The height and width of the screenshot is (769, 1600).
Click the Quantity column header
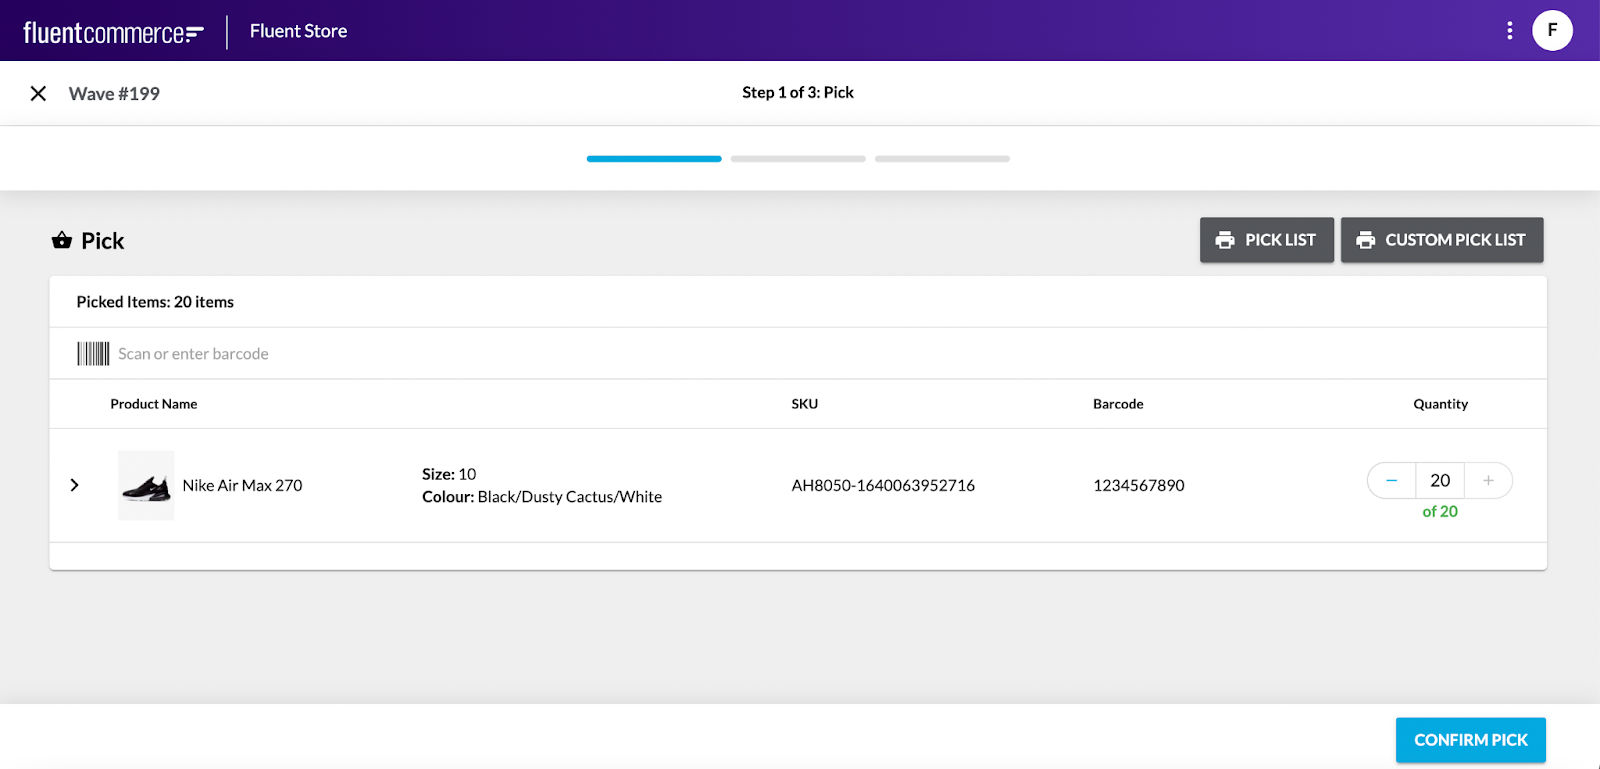[1440, 404]
